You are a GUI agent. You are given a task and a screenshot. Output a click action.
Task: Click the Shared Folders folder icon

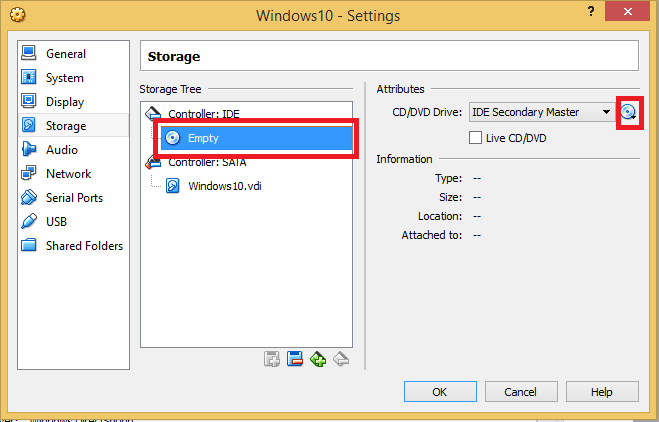pyautogui.click(x=29, y=245)
